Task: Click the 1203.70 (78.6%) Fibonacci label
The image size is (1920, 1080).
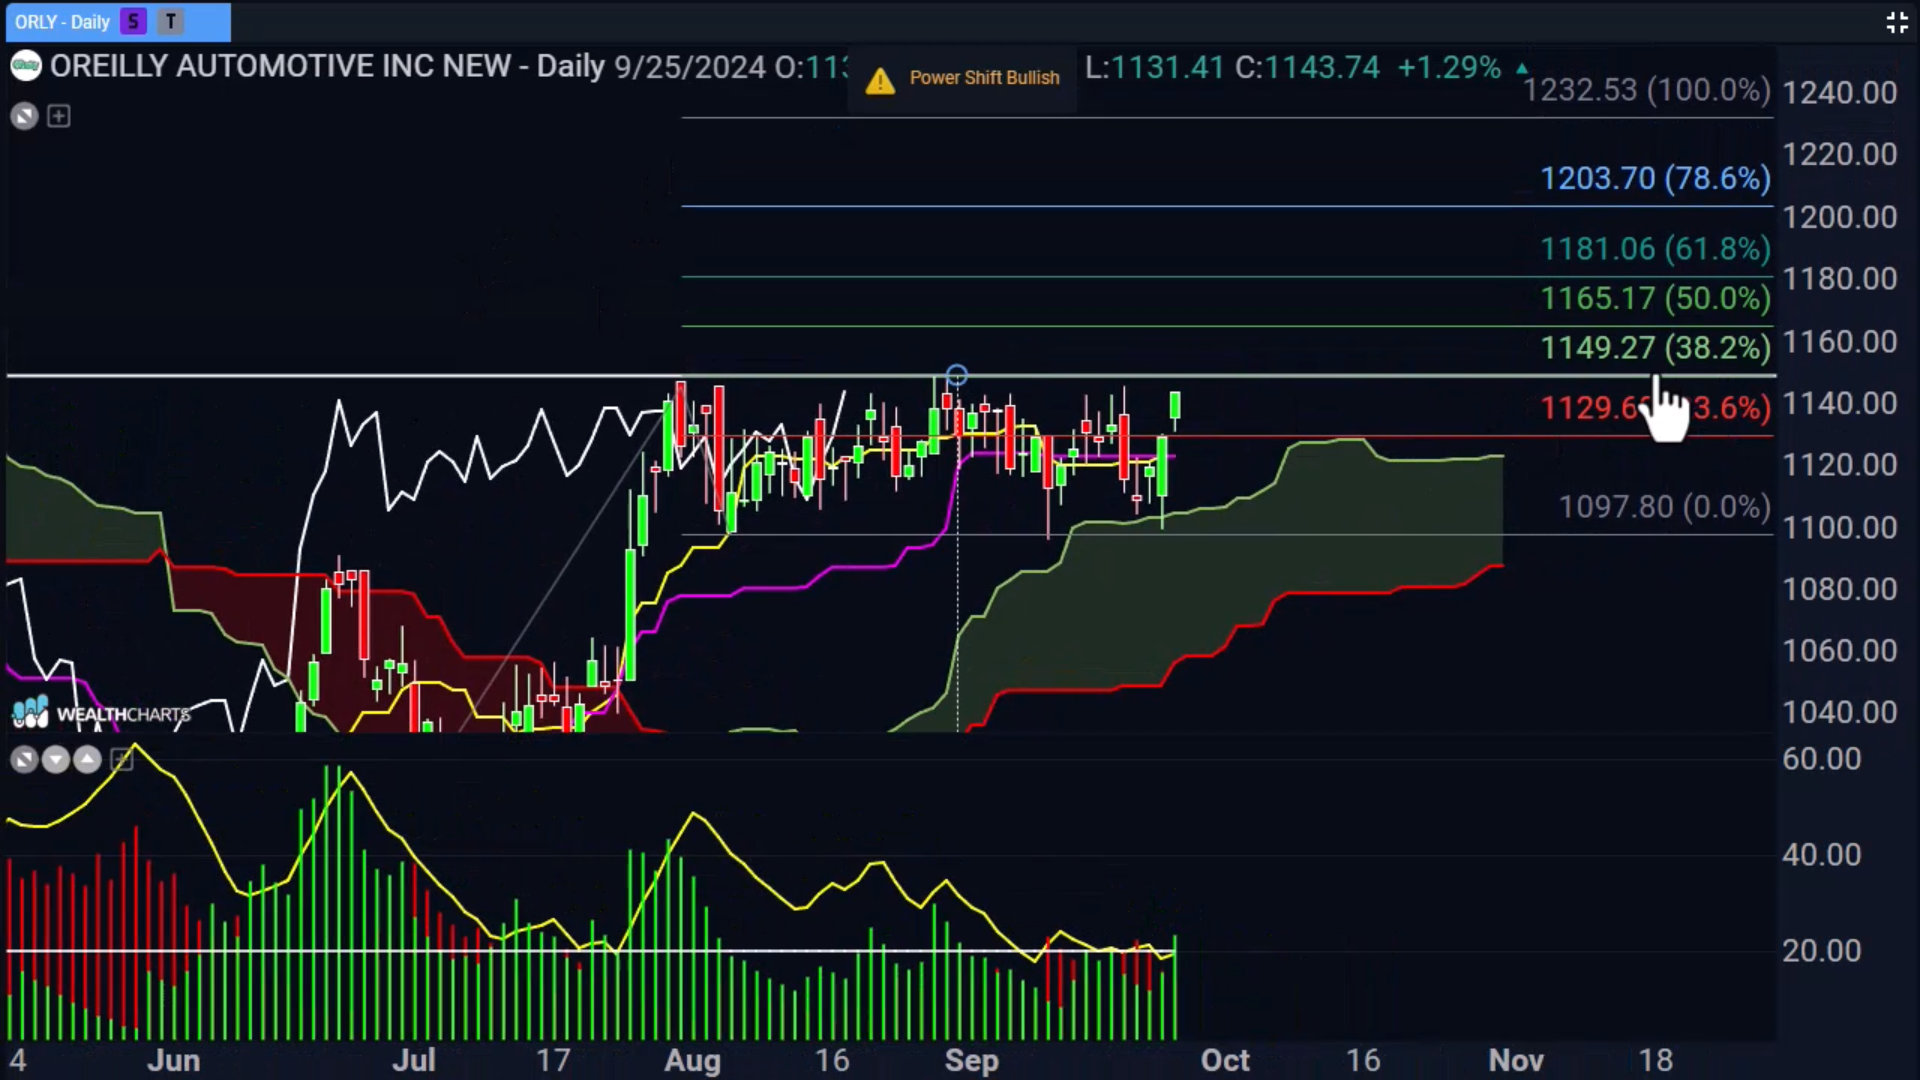Action: click(1655, 179)
